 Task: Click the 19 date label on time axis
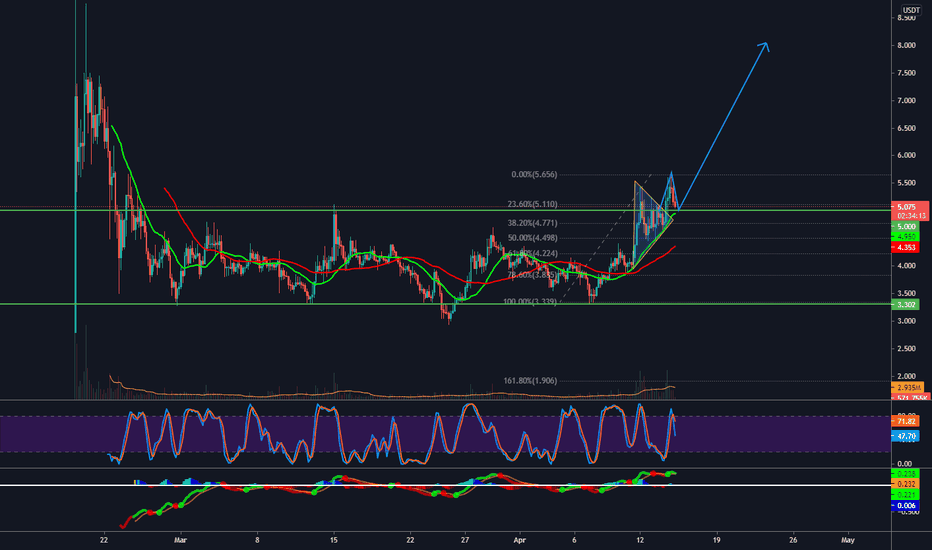716,540
